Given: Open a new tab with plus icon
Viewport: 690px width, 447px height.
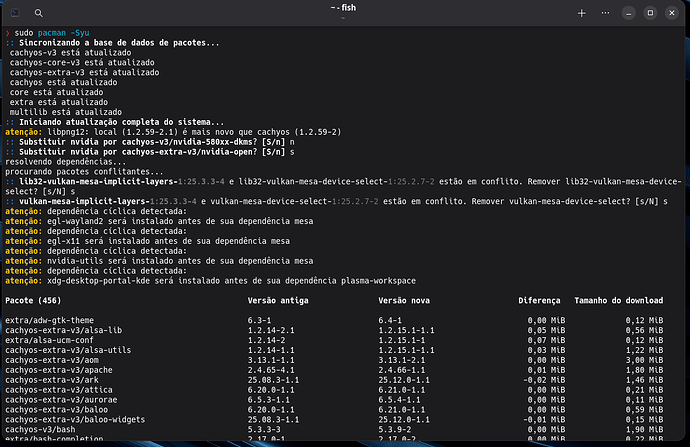Looking at the screenshot, I should (582, 13).
